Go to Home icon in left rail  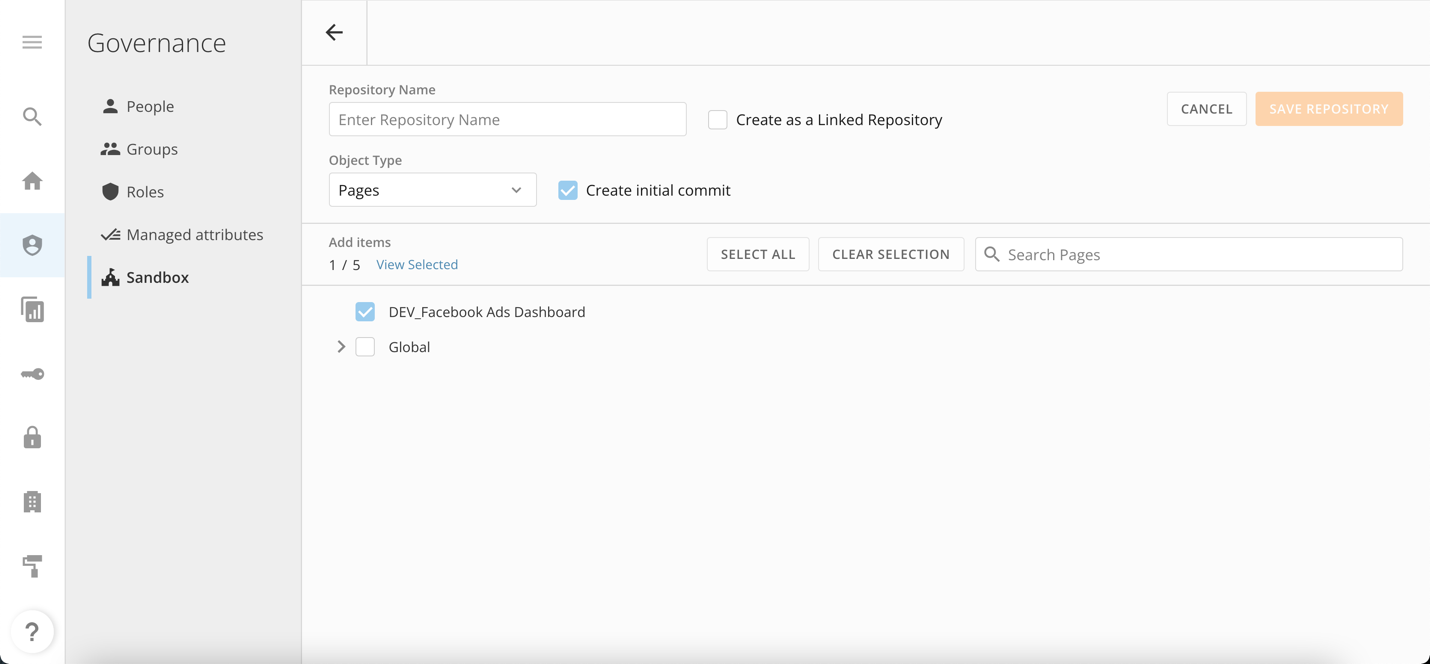pyautogui.click(x=32, y=181)
